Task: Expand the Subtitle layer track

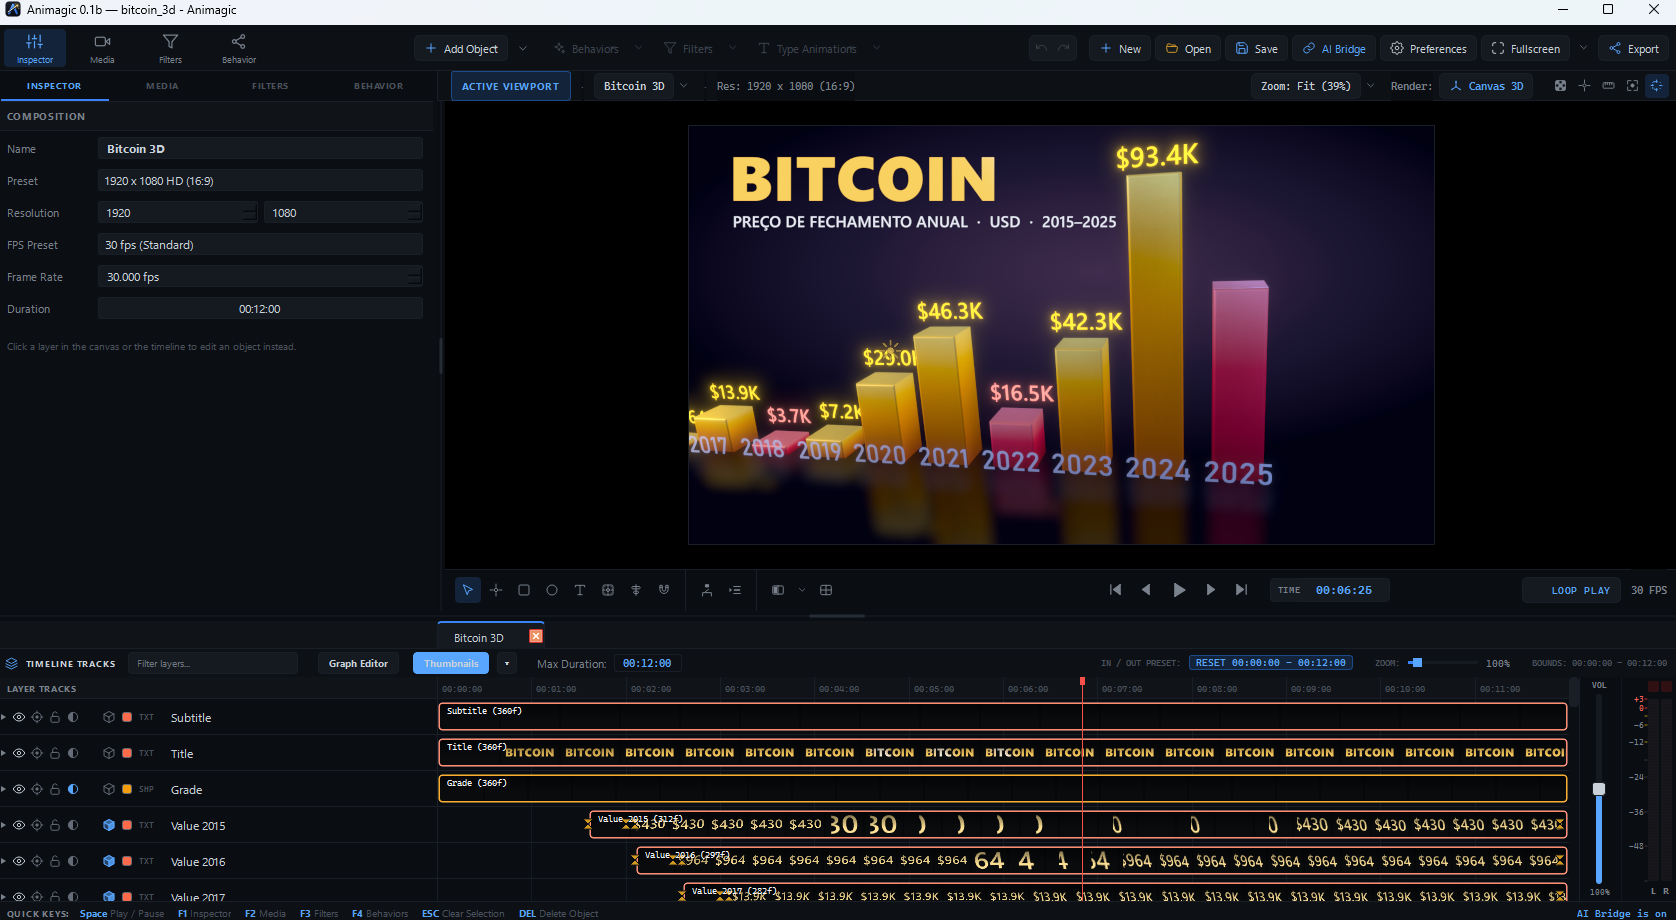Action: tap(4, 717)
